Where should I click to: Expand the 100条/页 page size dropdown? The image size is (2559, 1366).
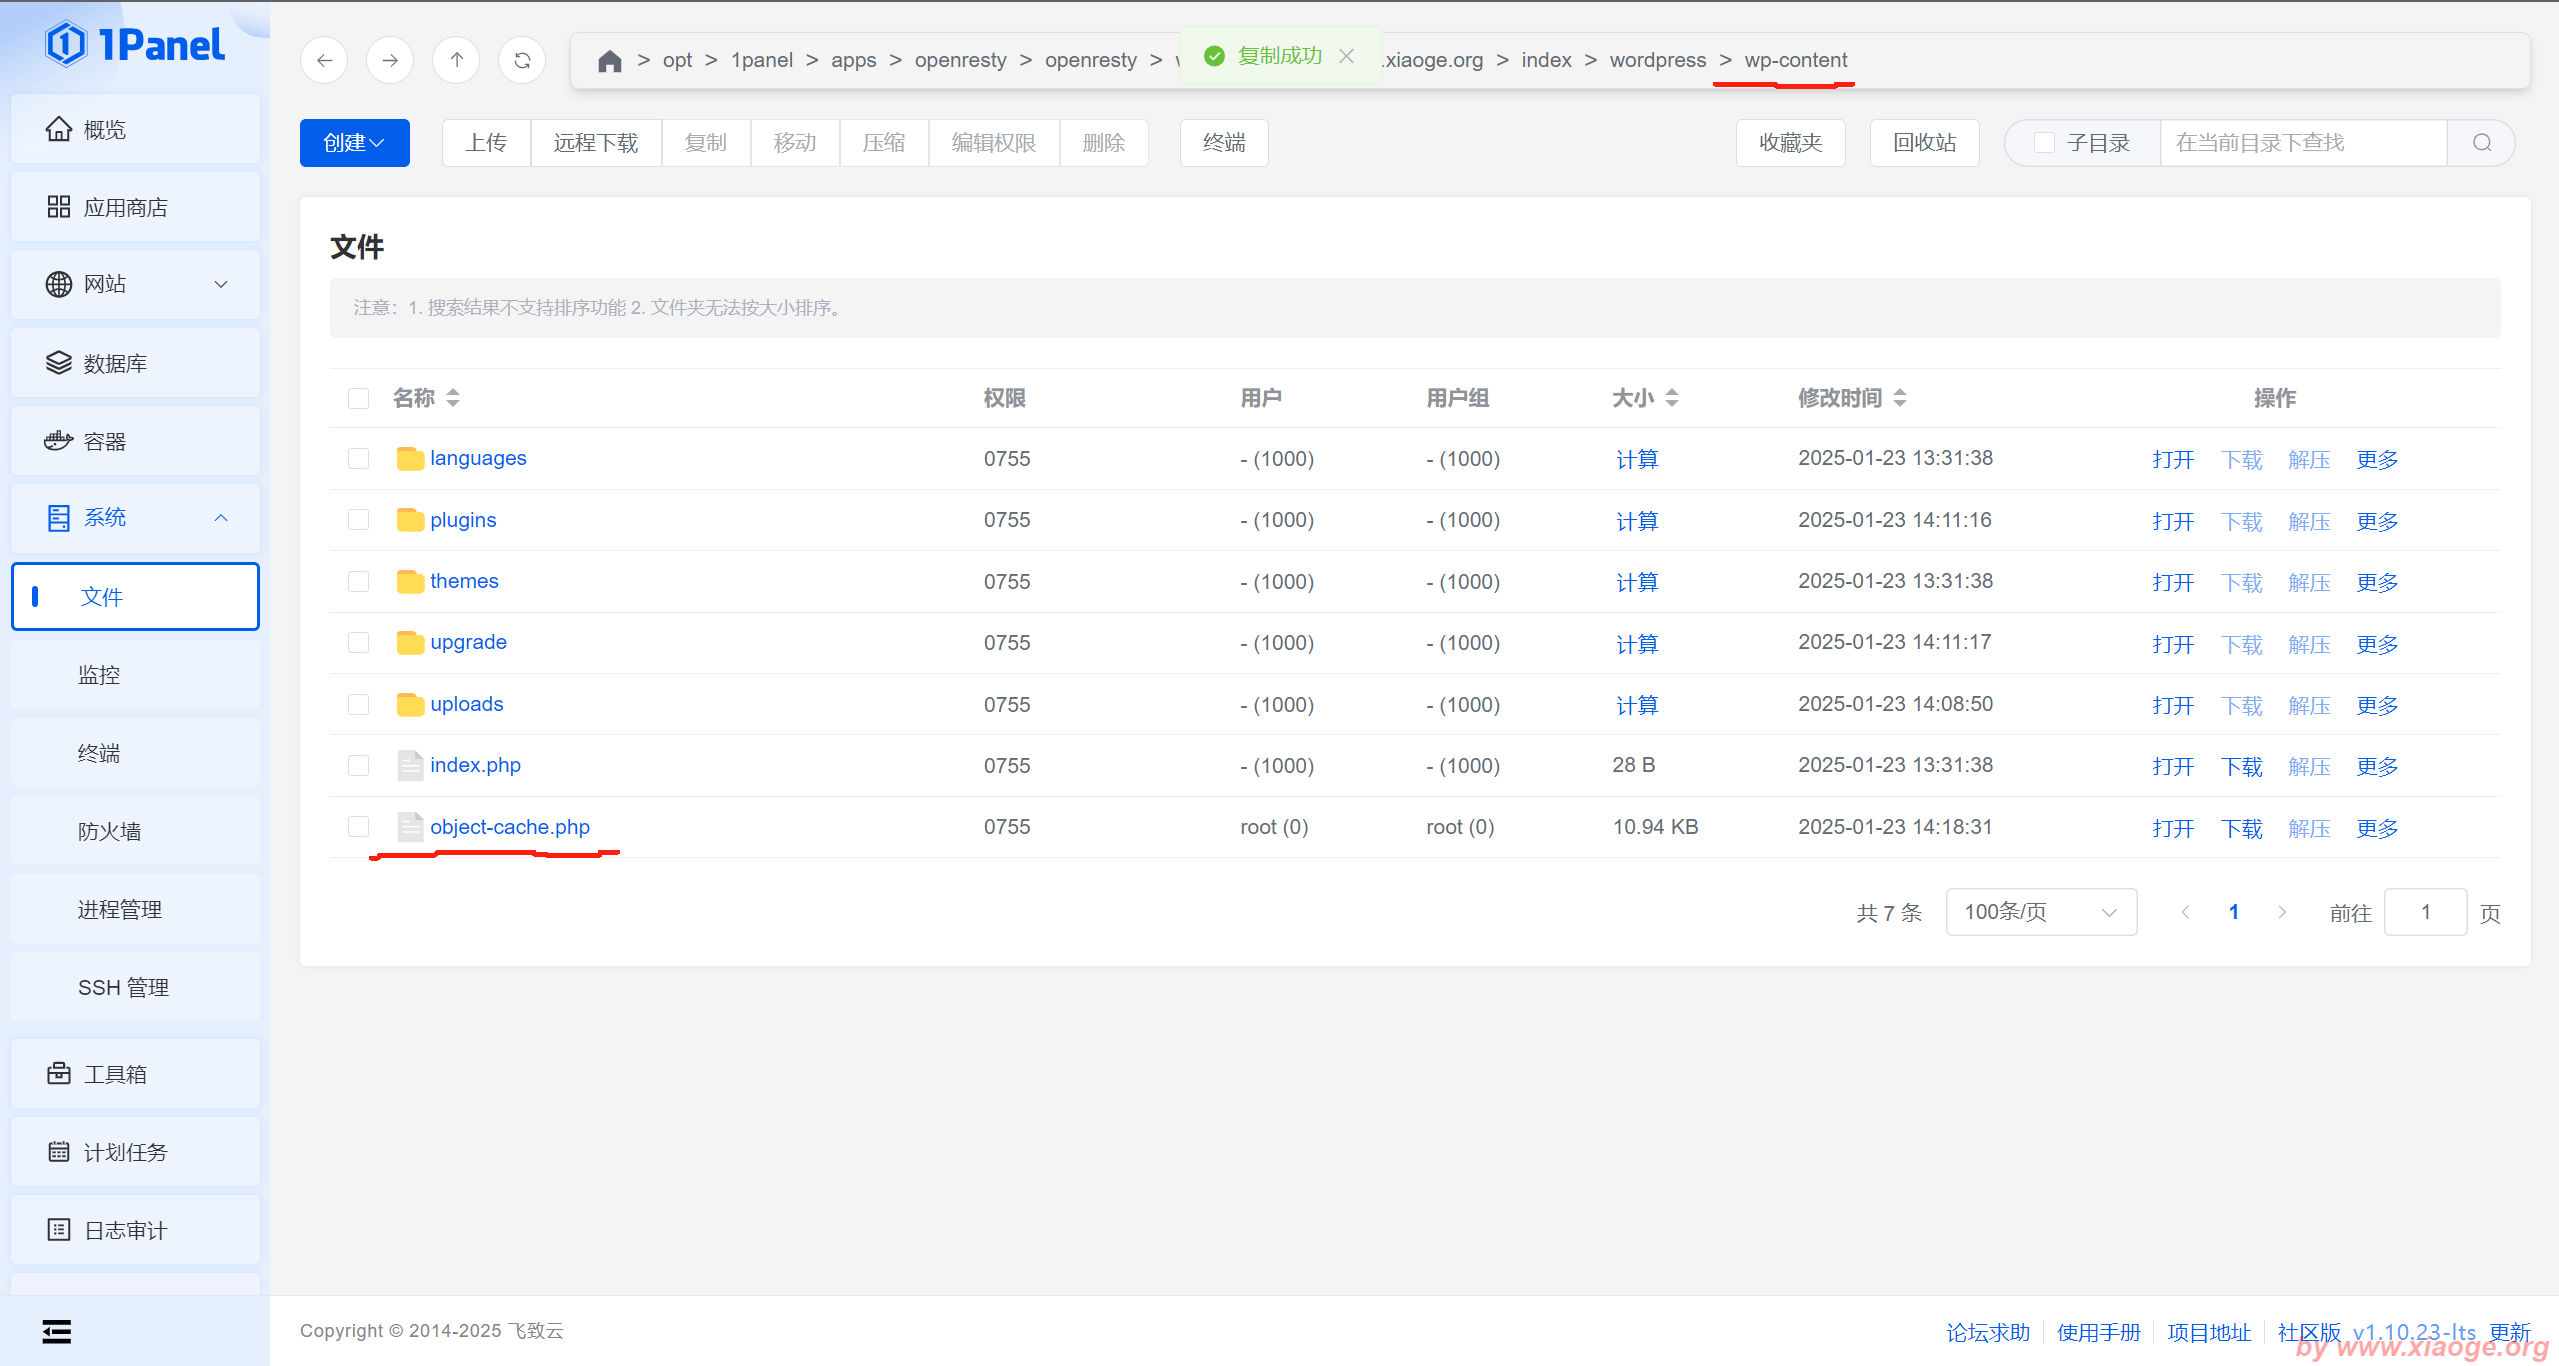click(x=2040, y=912)
